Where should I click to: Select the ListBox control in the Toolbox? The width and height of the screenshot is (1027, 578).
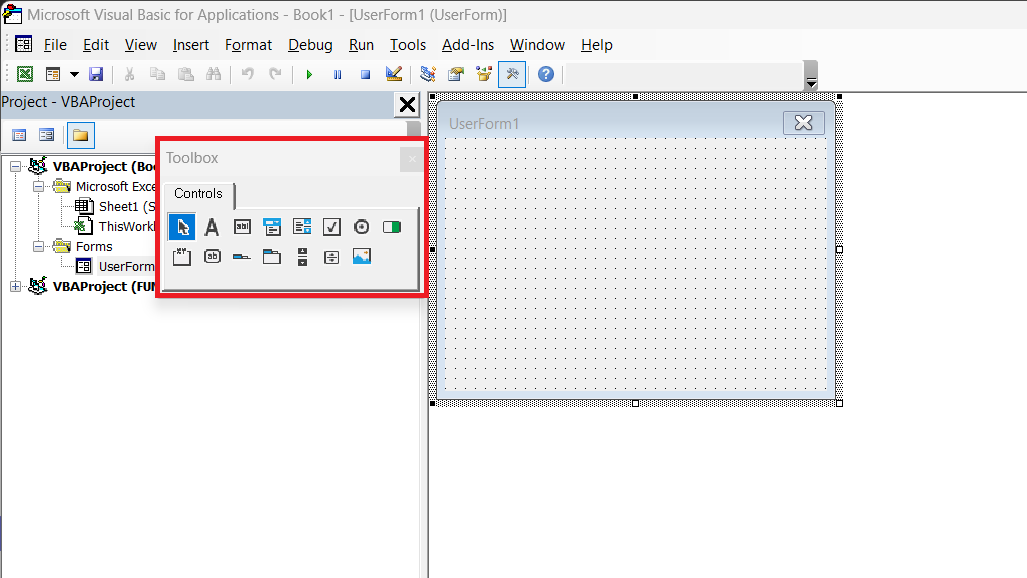coord(302,227)
